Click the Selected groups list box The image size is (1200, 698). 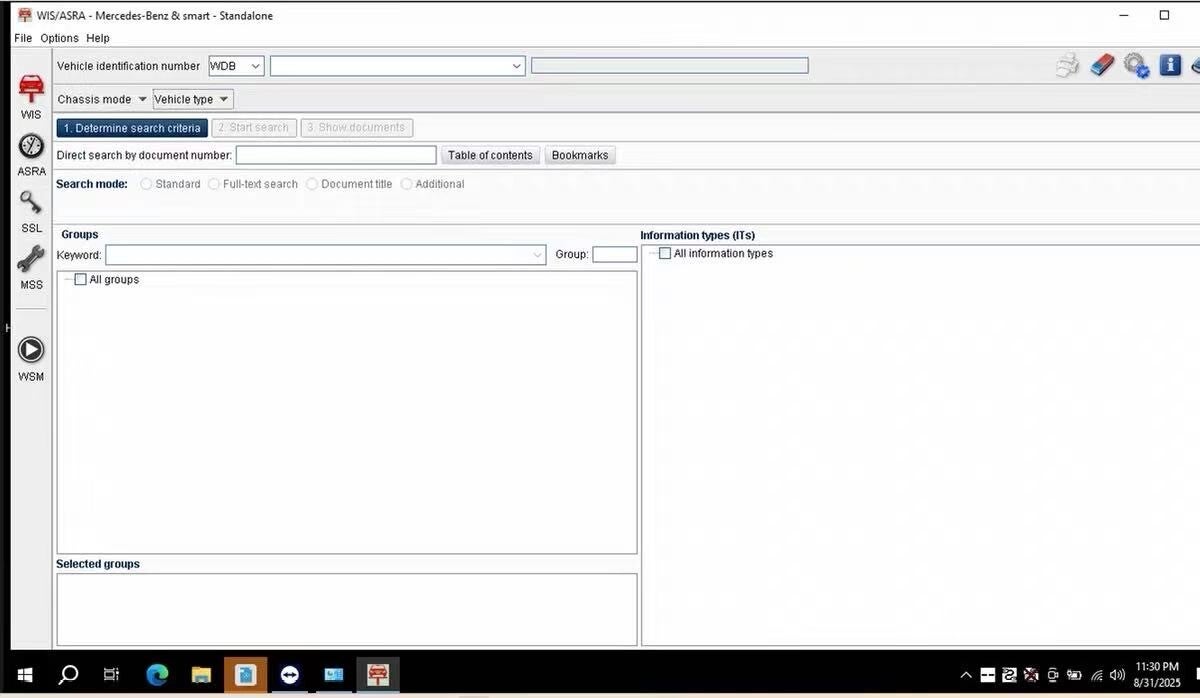coord(347,609)
